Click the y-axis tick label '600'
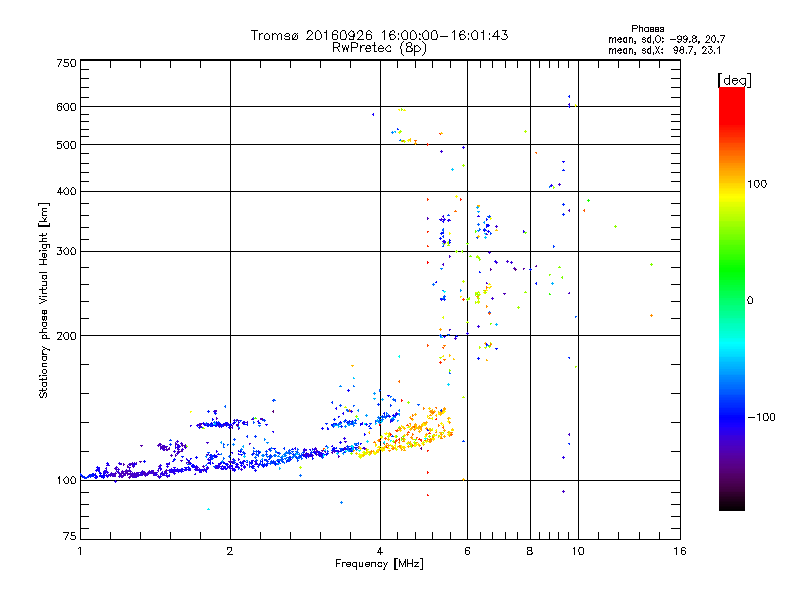This screenshot has width=800, height=600. [x=66, y=107]
